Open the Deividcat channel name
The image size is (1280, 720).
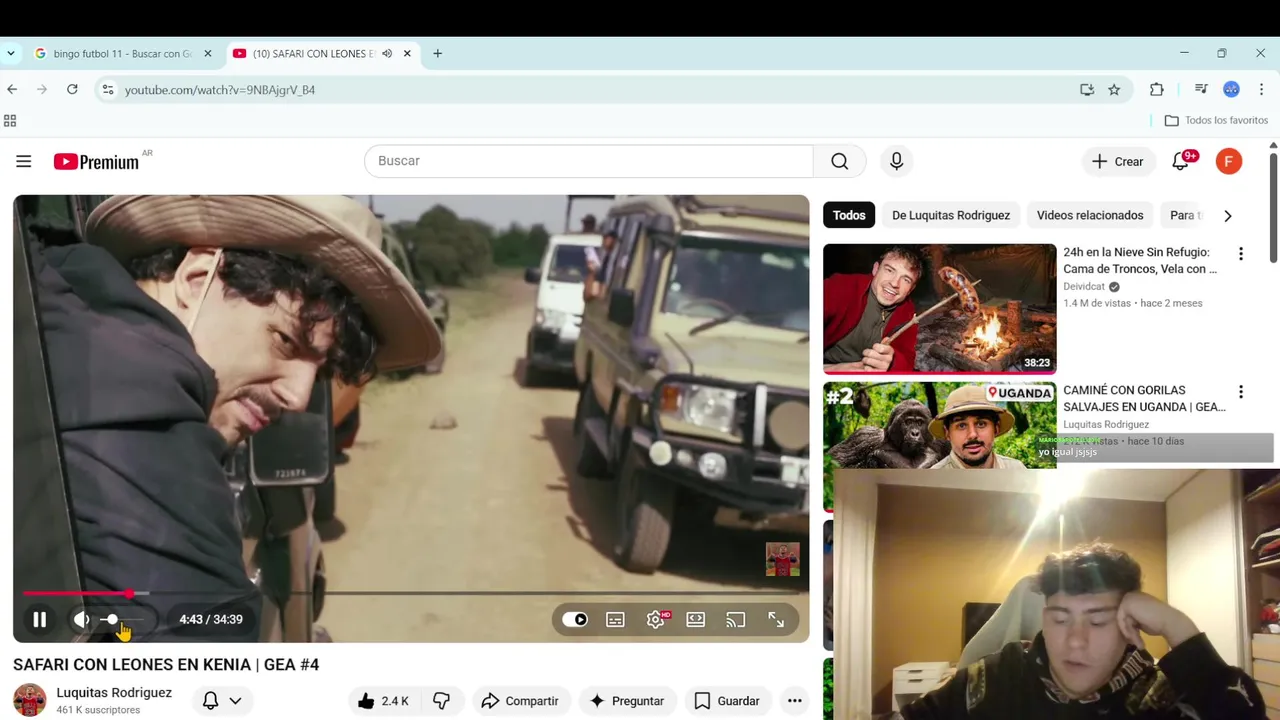(x=1084, y=286)
